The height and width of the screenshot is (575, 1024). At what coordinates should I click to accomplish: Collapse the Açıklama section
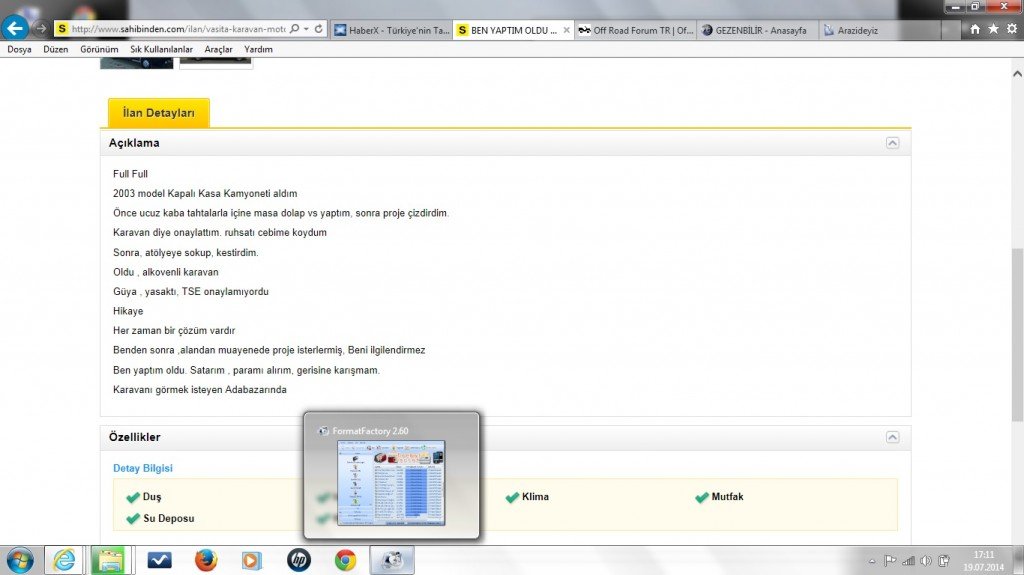[x=892, y=143]
